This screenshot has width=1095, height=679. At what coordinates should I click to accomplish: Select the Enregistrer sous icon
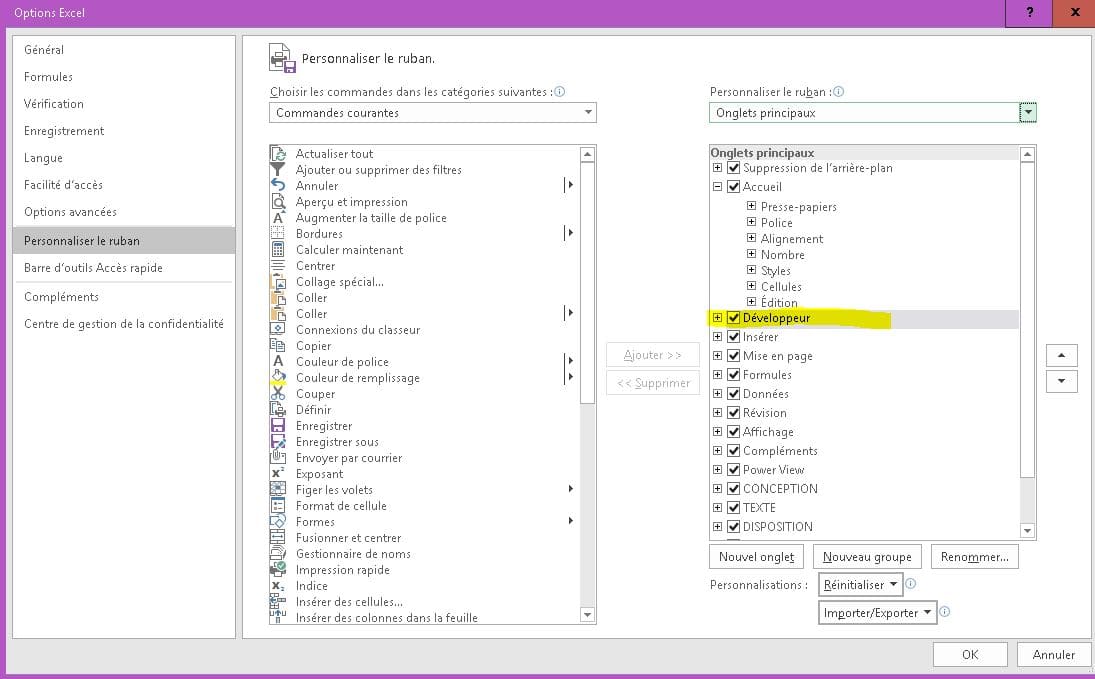(x=278, y=442)
